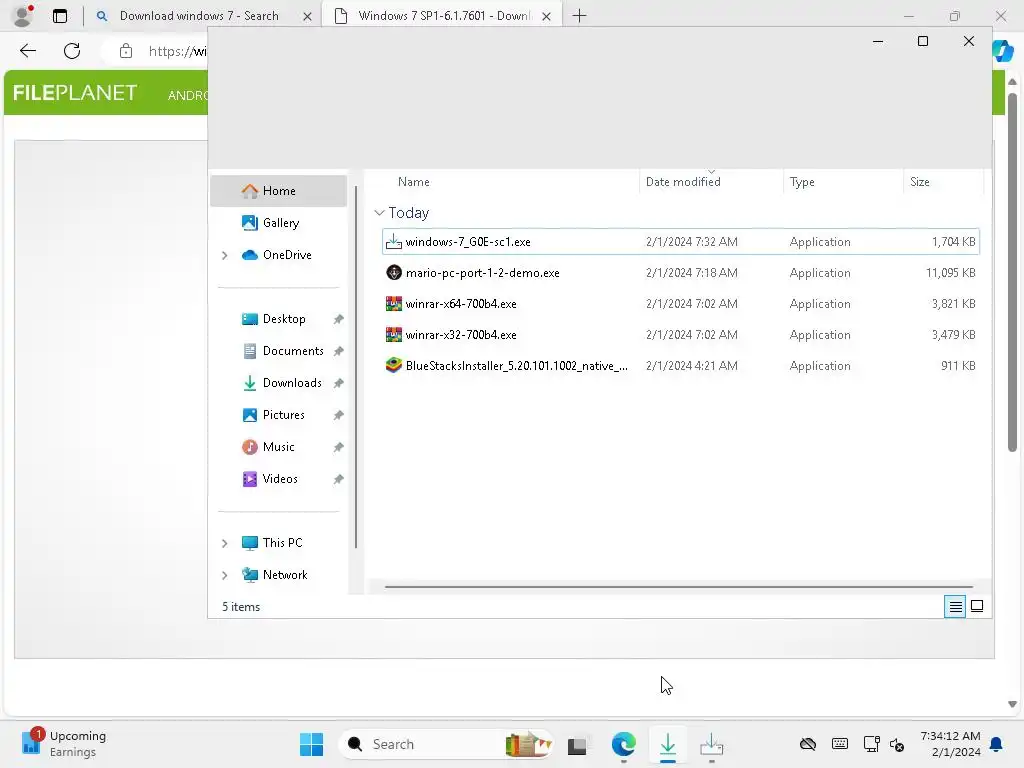Open Home in the navigation pane
Screen dimensions: 1024x768
(278, 191)
